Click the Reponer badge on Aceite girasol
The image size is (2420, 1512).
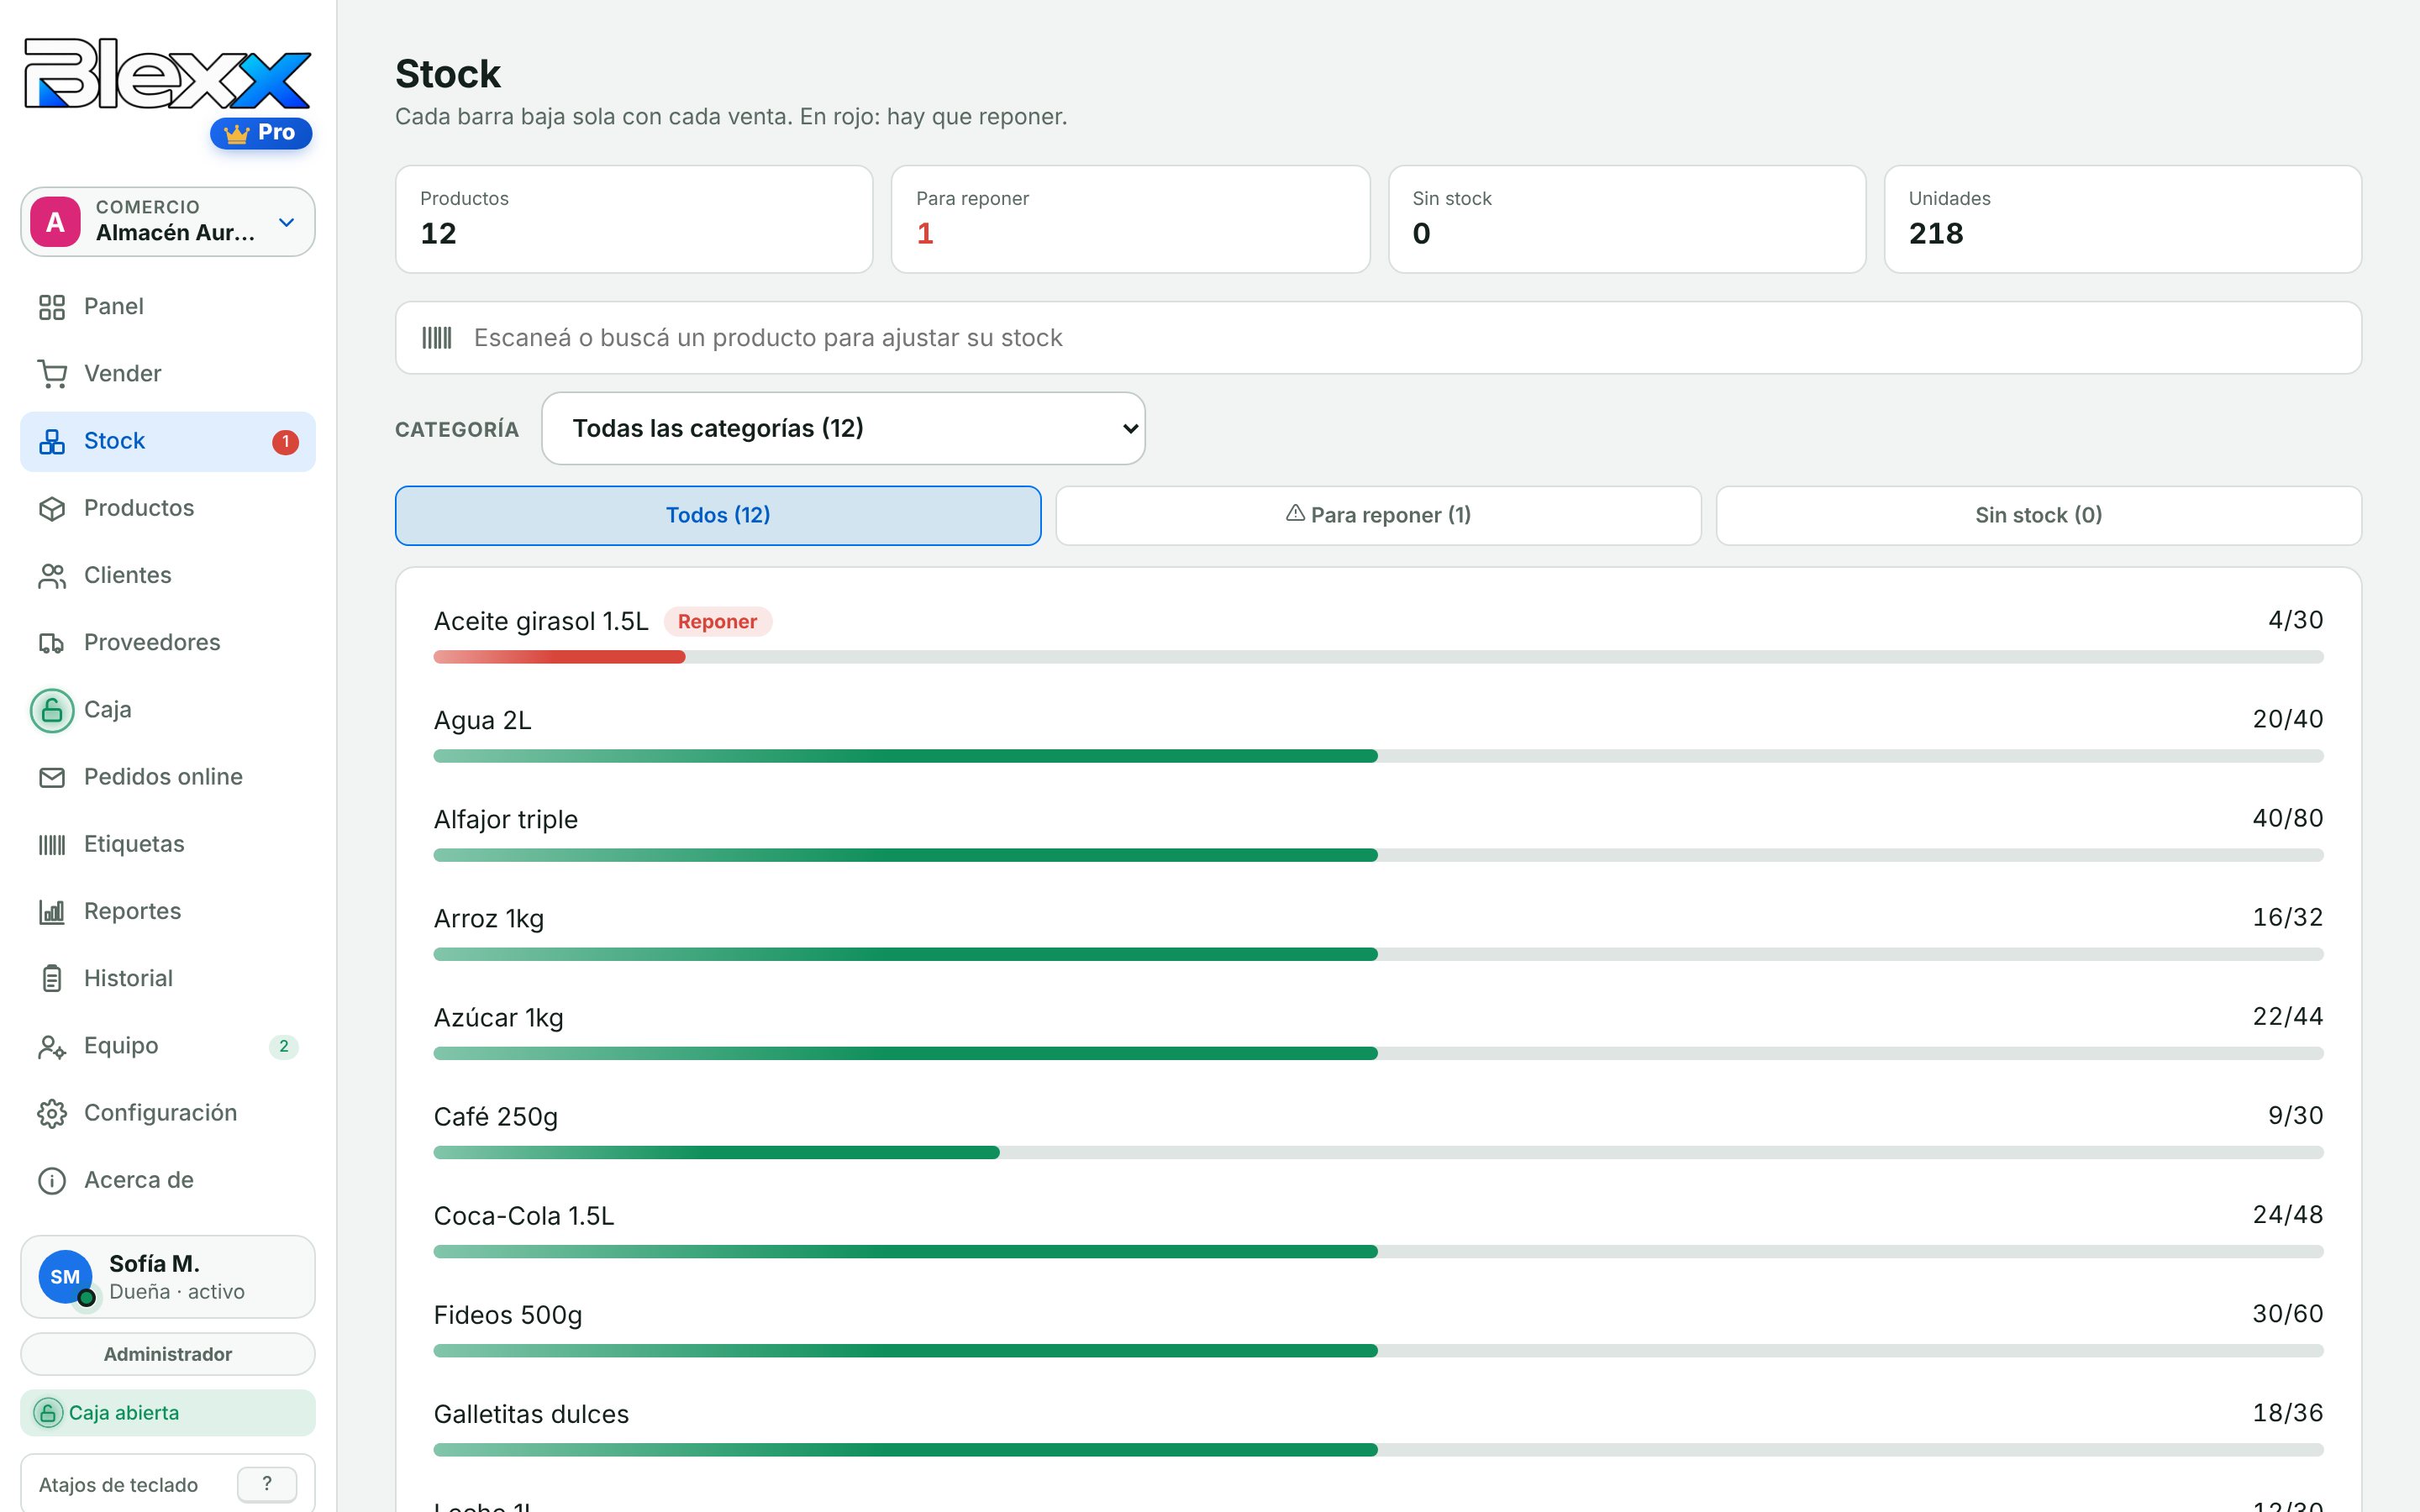point(717,621)
